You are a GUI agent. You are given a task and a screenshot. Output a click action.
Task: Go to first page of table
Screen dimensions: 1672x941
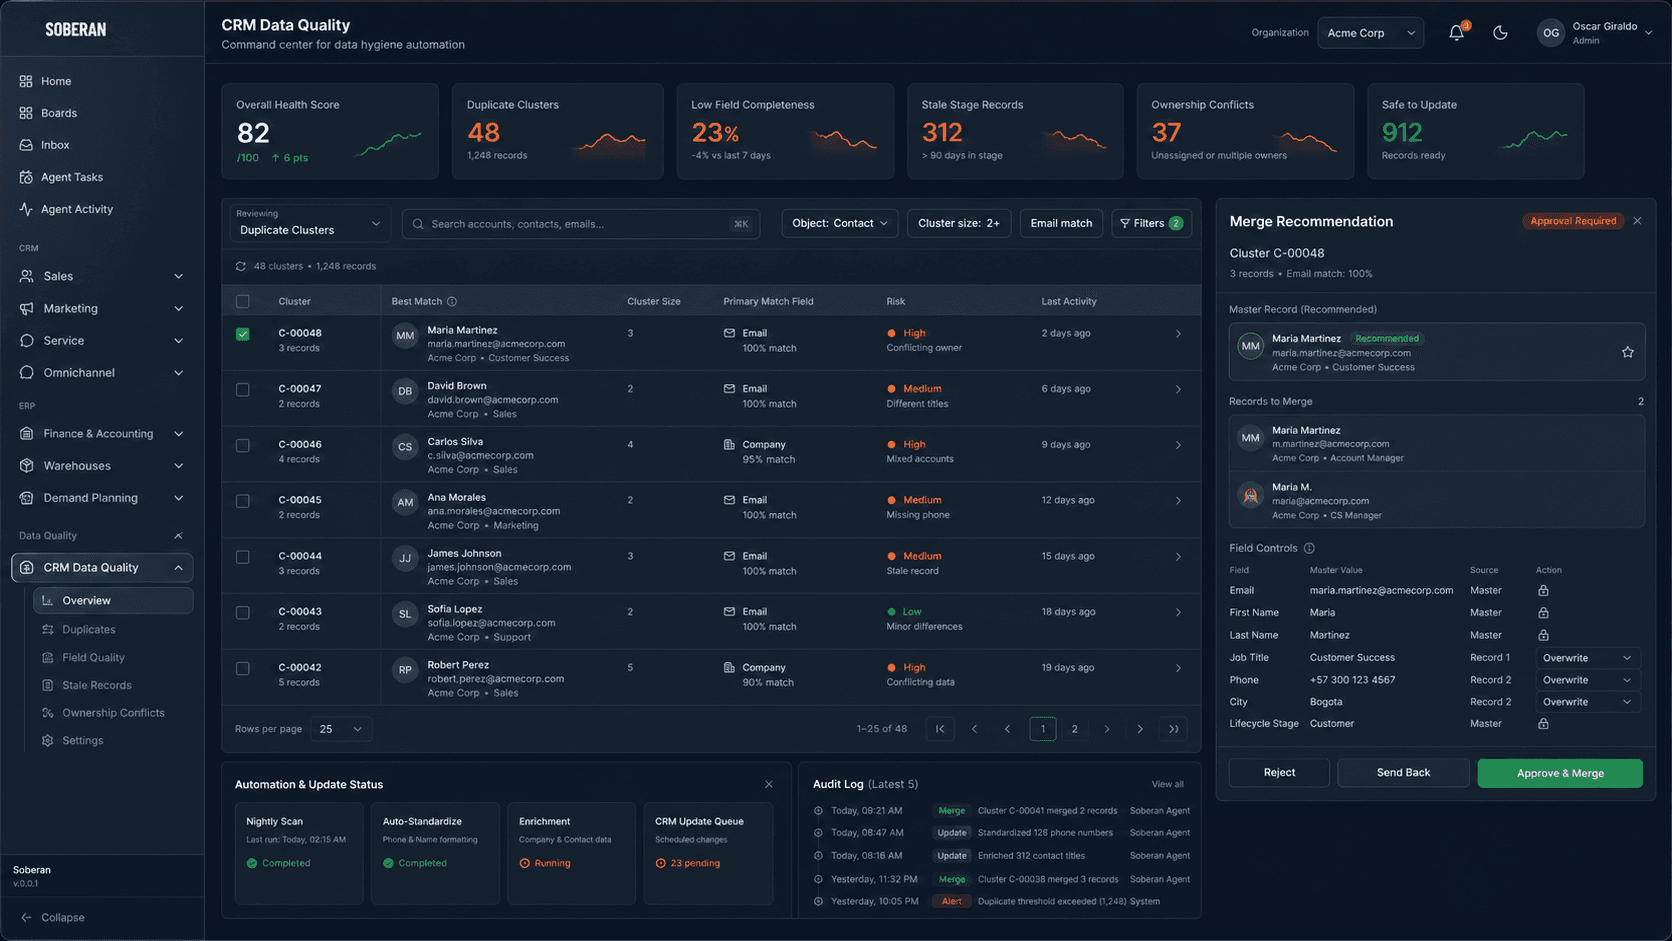tap(940, 729)
